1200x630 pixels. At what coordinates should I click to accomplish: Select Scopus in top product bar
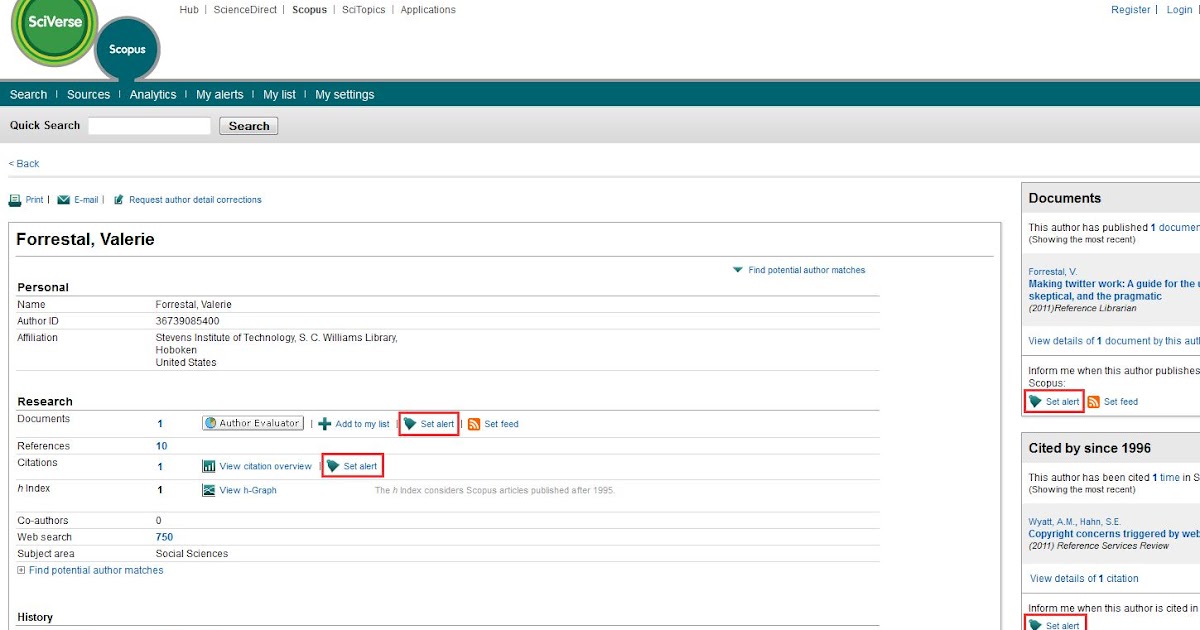point(310,10)
